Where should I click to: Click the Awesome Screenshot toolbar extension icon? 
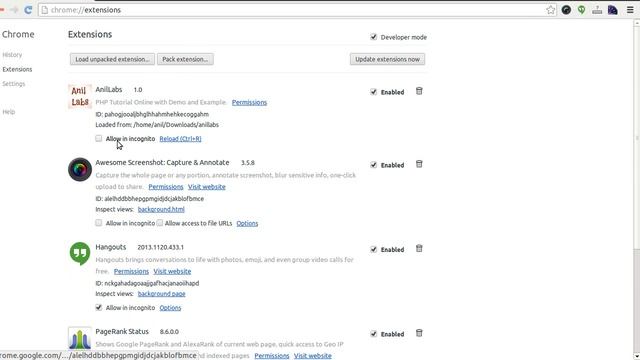click(566, 10)
